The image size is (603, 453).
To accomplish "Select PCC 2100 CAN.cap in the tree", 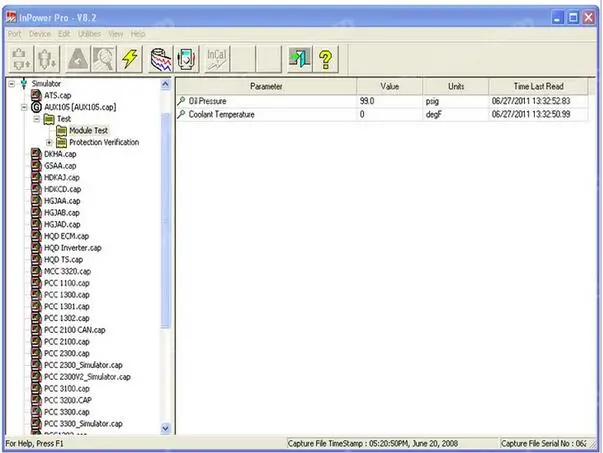I will 75,330.
